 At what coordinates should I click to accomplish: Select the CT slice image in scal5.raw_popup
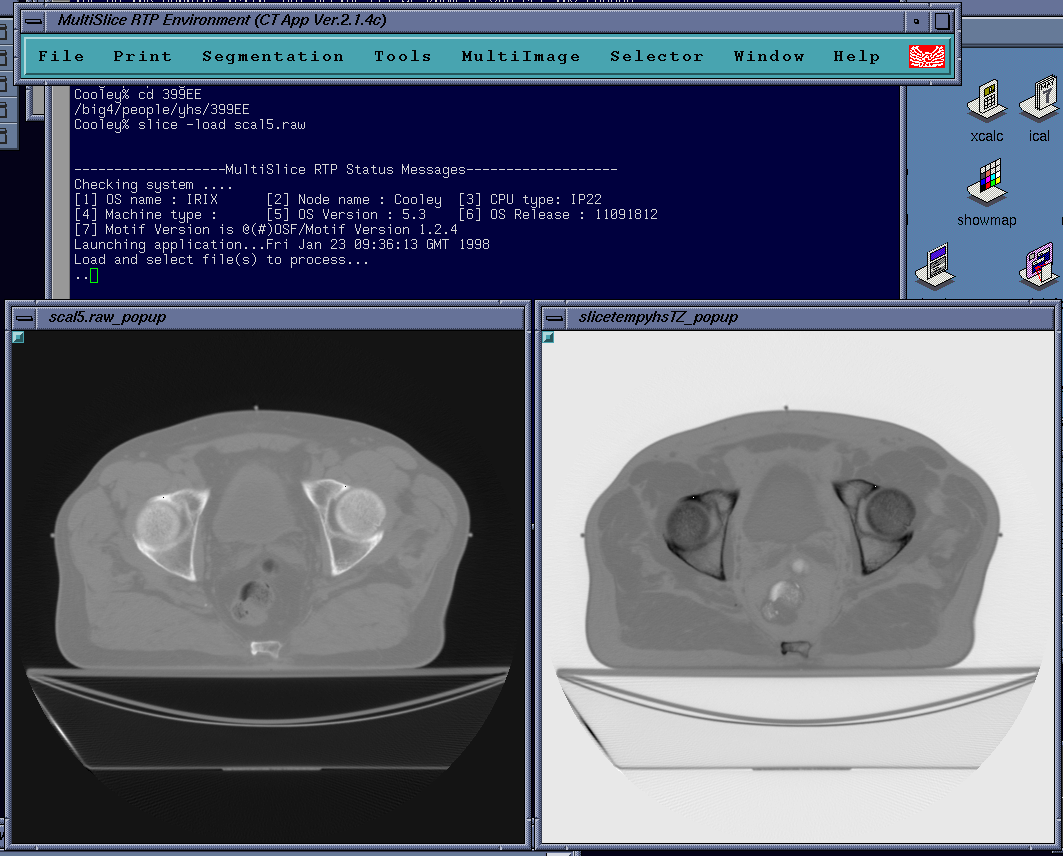(268, 587)
